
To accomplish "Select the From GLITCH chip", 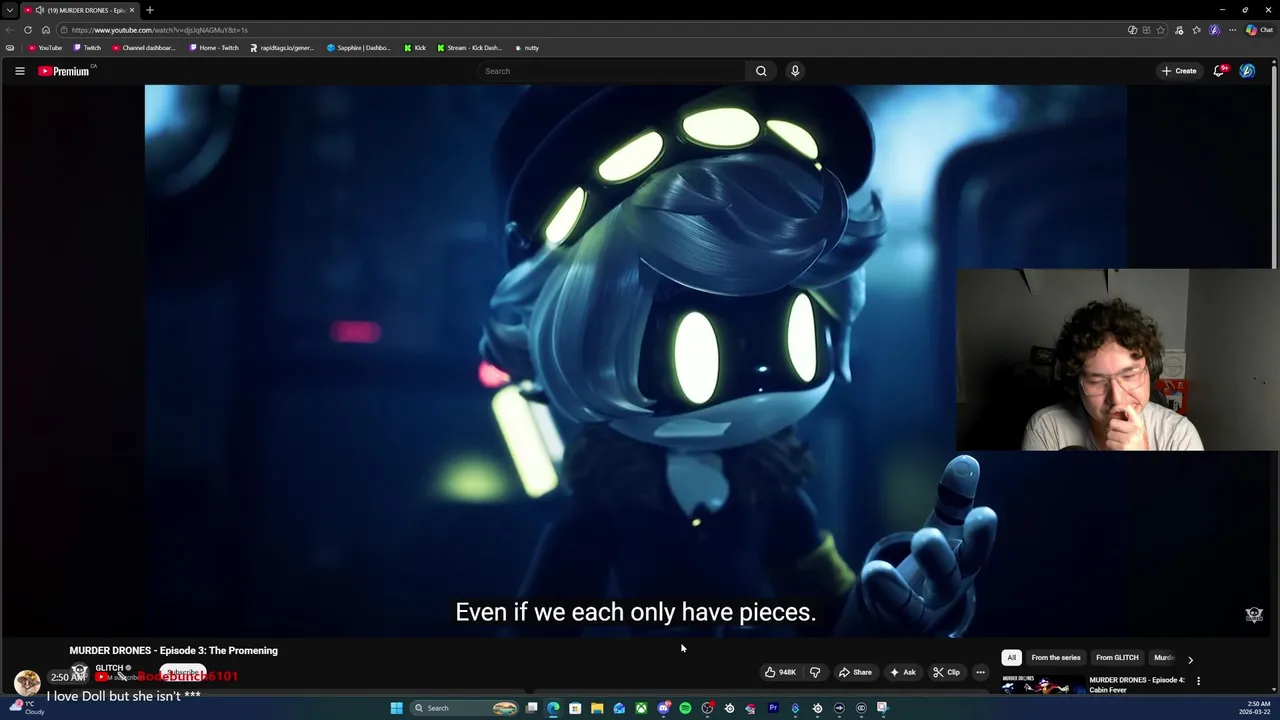I will 1117,658.
